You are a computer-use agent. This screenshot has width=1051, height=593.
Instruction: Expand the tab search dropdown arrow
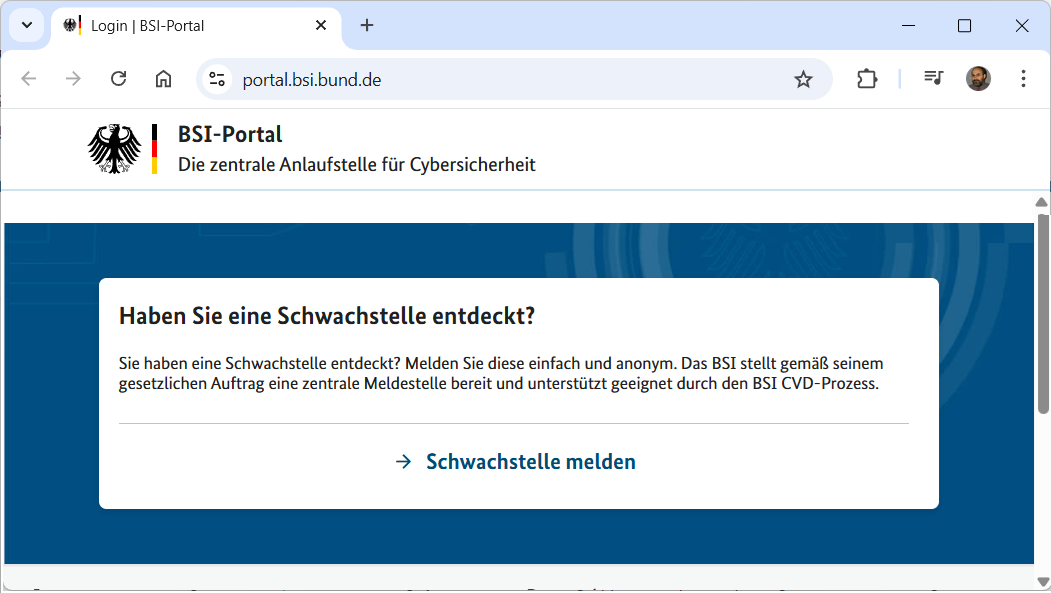27,26
